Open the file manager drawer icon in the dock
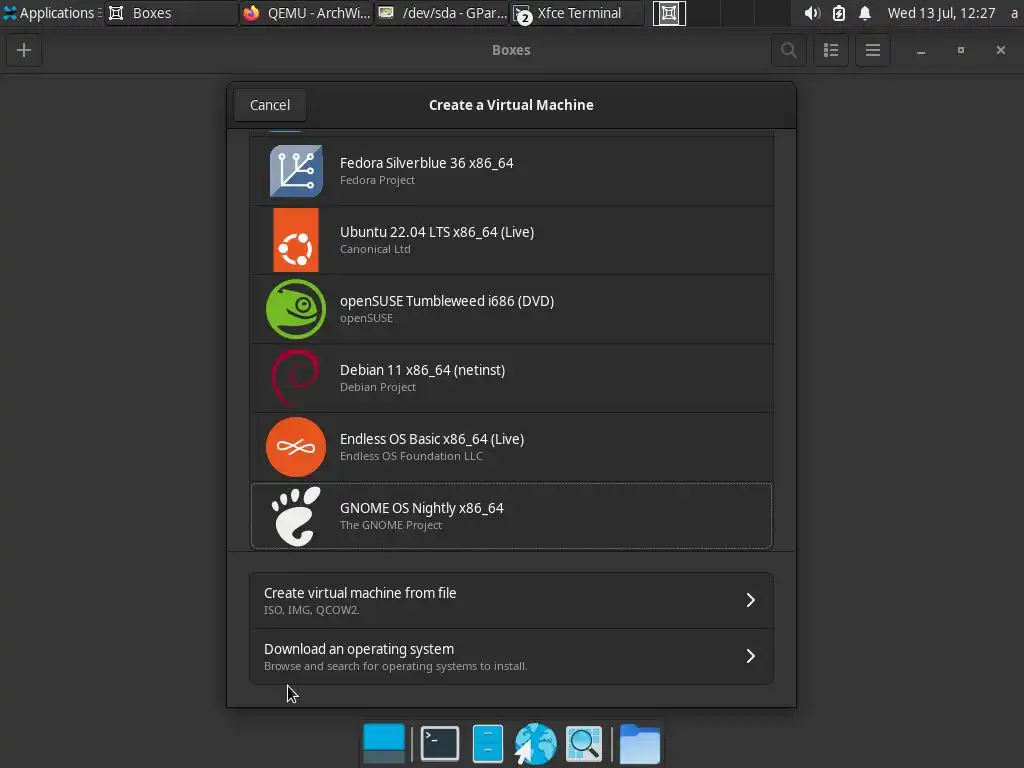This screenshot has height=768, width=1024. click(x=488, y=743)
